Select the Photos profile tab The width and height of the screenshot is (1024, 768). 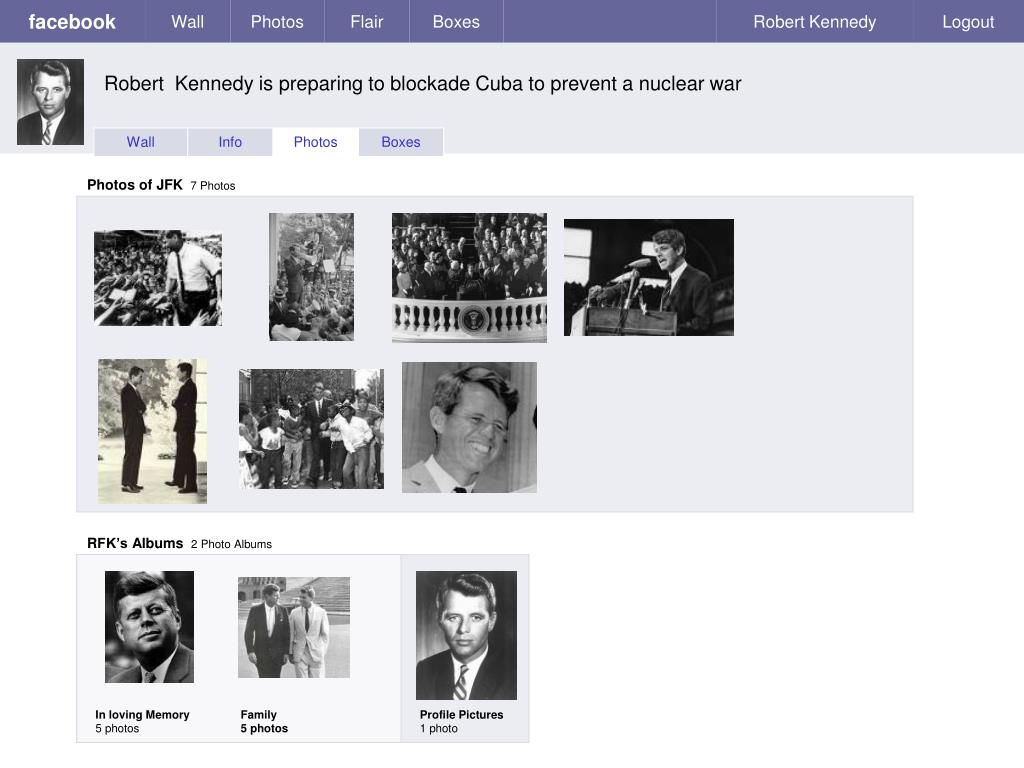[315, 142]
